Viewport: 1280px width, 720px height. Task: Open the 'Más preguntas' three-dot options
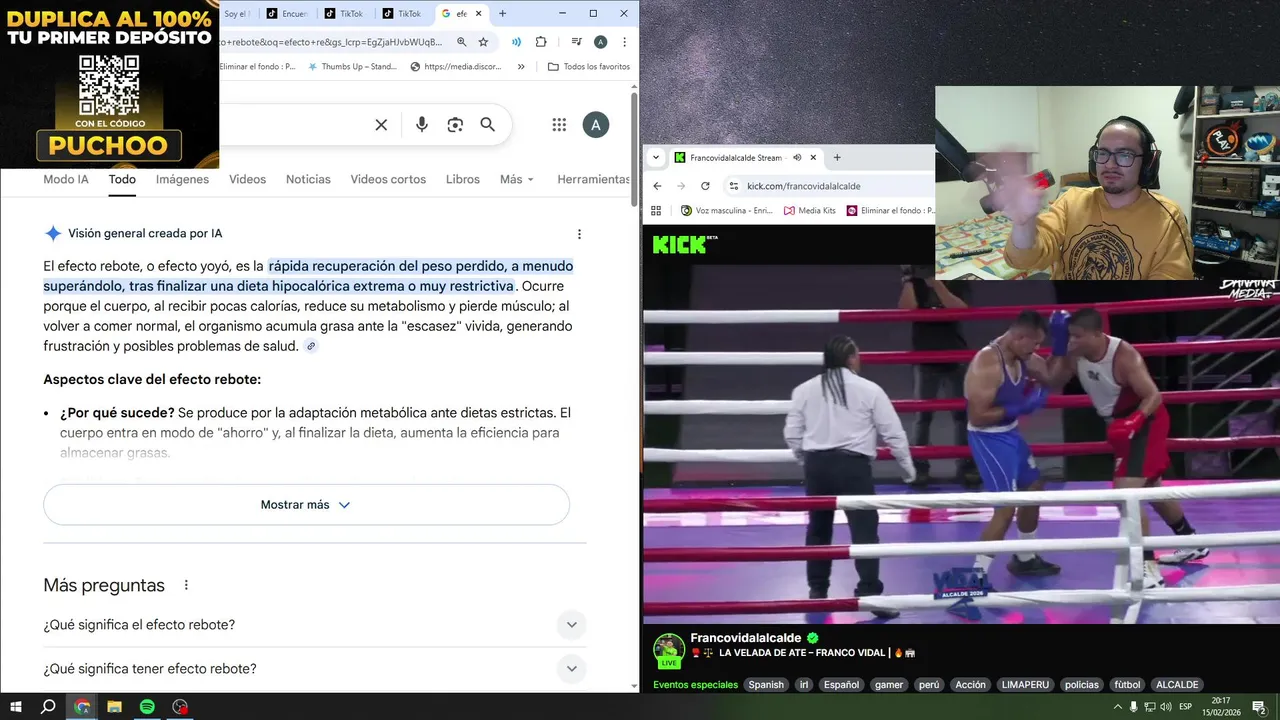(x=186, y=585)
